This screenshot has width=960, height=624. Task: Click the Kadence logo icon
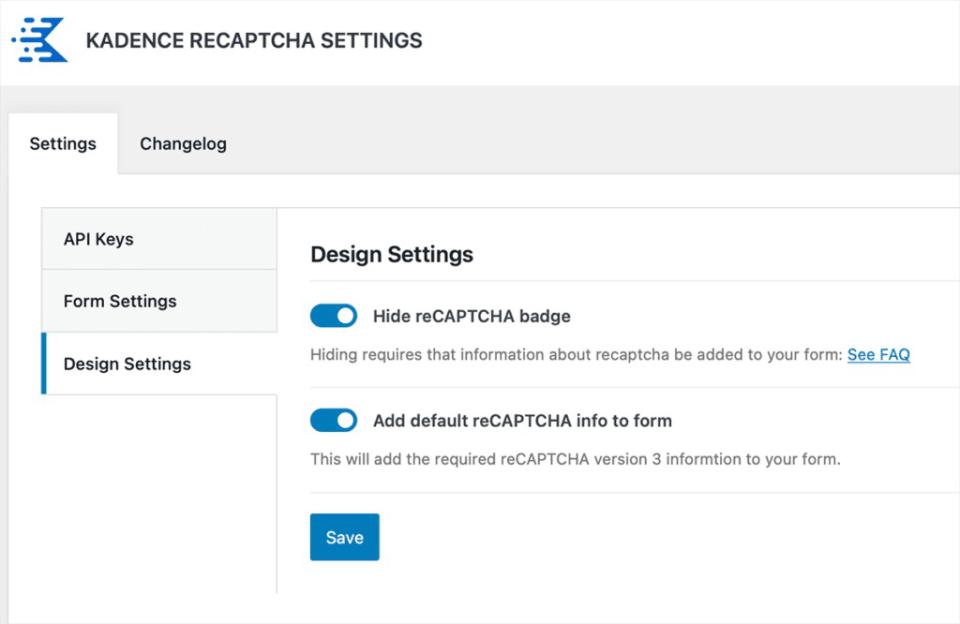click(x=39, y=41)
